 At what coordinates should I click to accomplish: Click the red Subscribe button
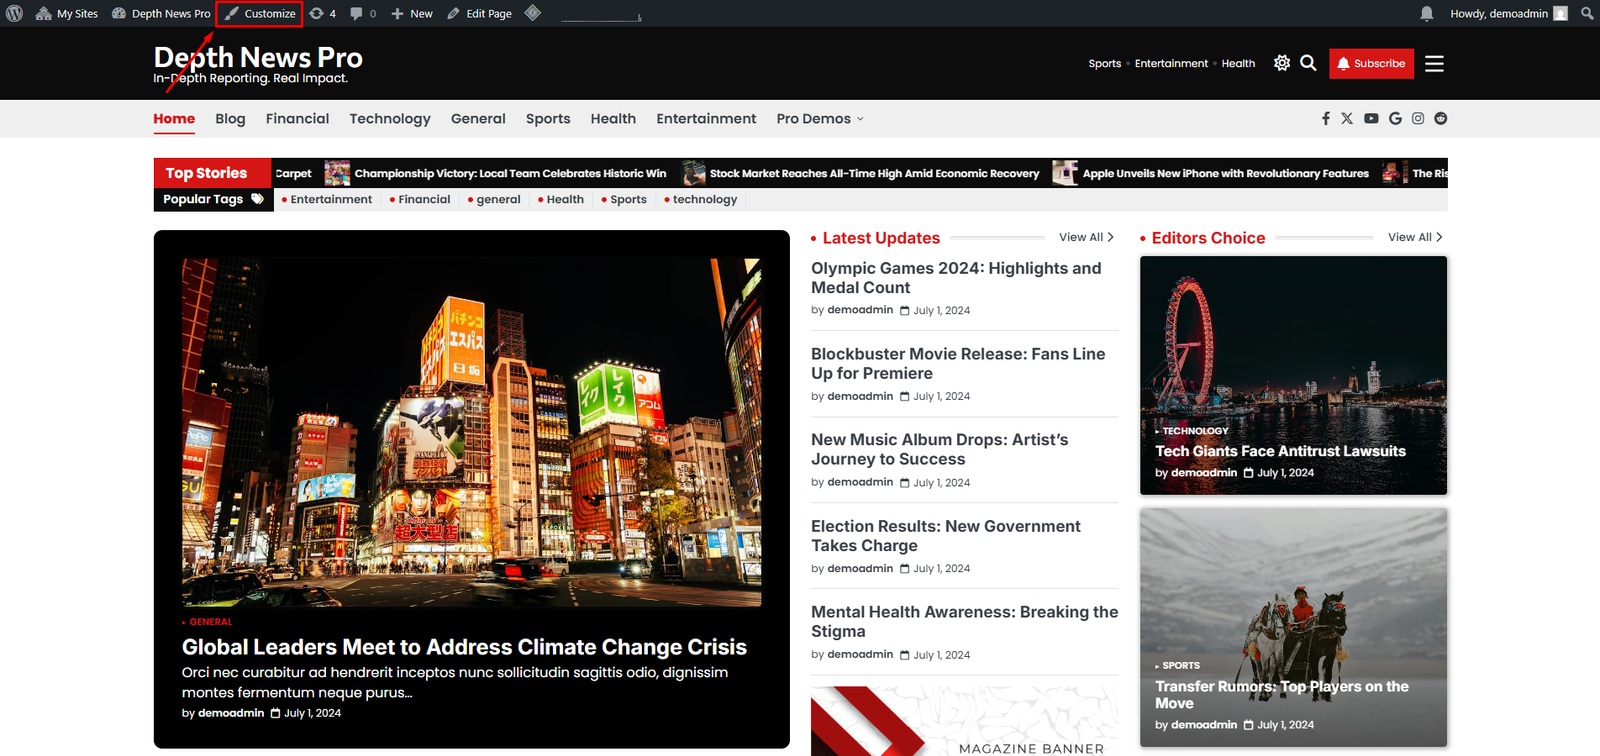(1371, 63)
